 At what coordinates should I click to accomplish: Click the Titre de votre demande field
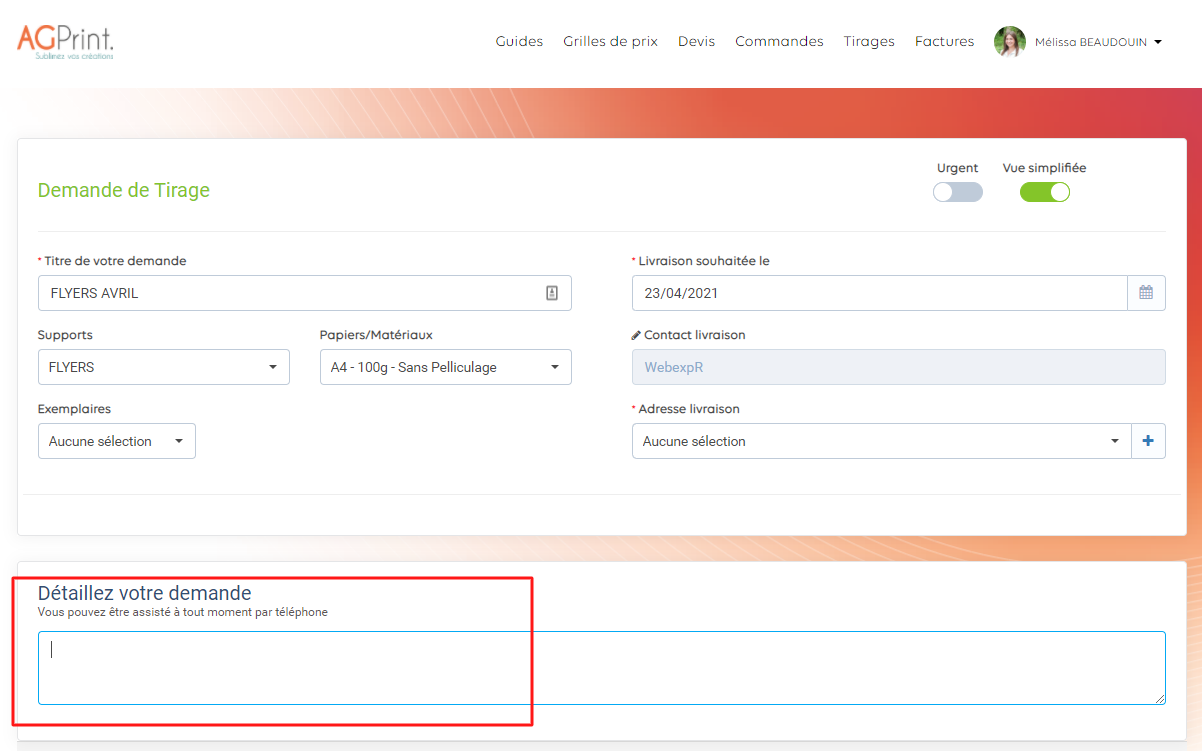coord(290,293)
